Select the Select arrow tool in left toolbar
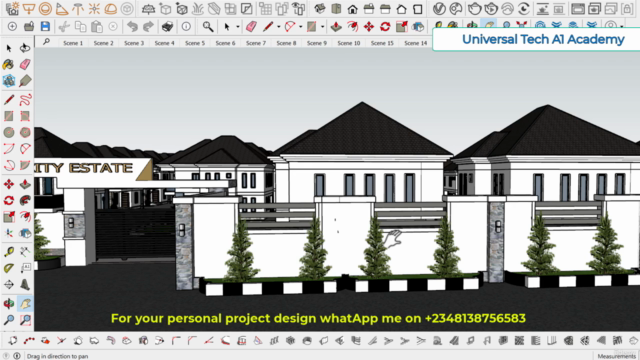This screenshot has height=360, width=640. coord(9,48)
